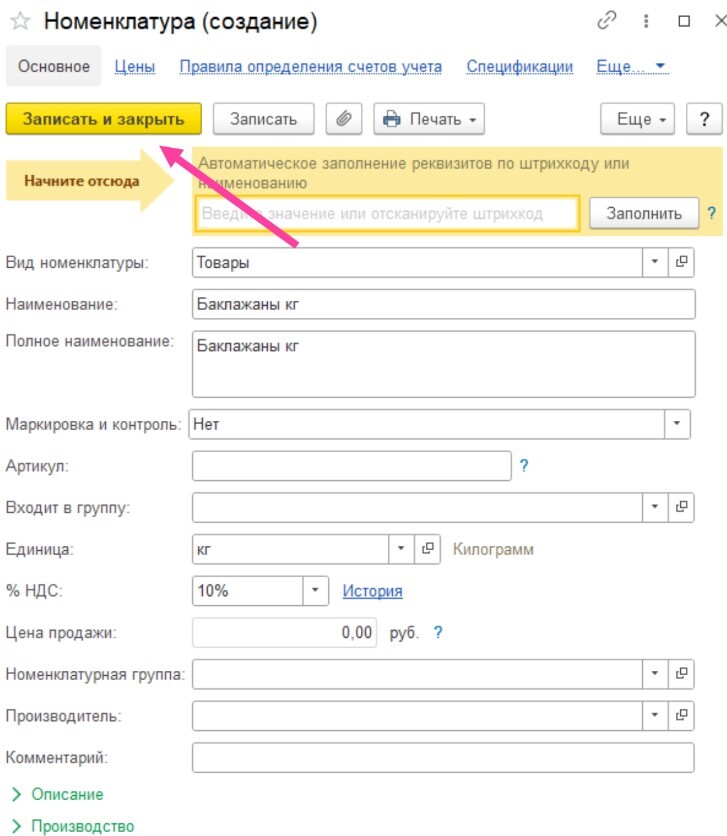The width and height of the screenshot is (727, 836).
Task: Click open icon of Входит в группу
Action: tap(682, 507)
